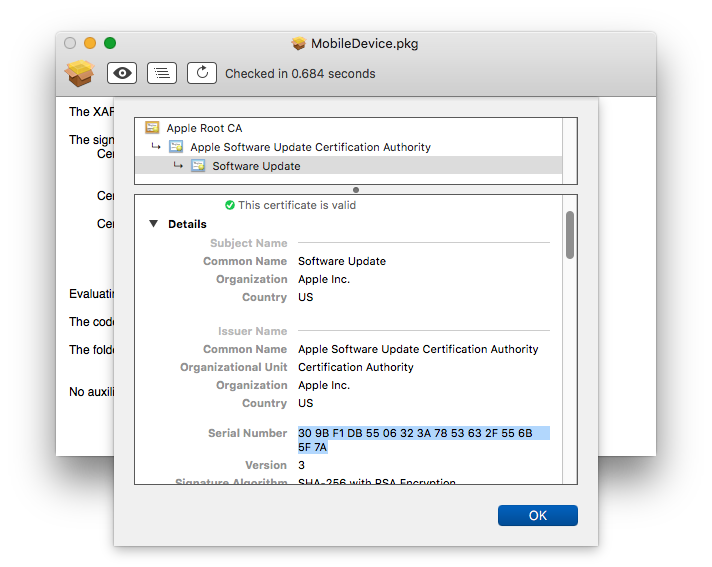712x567 pixels.
Task: Click the 'Subject Name' section heading
Action: tap(248, 243)
